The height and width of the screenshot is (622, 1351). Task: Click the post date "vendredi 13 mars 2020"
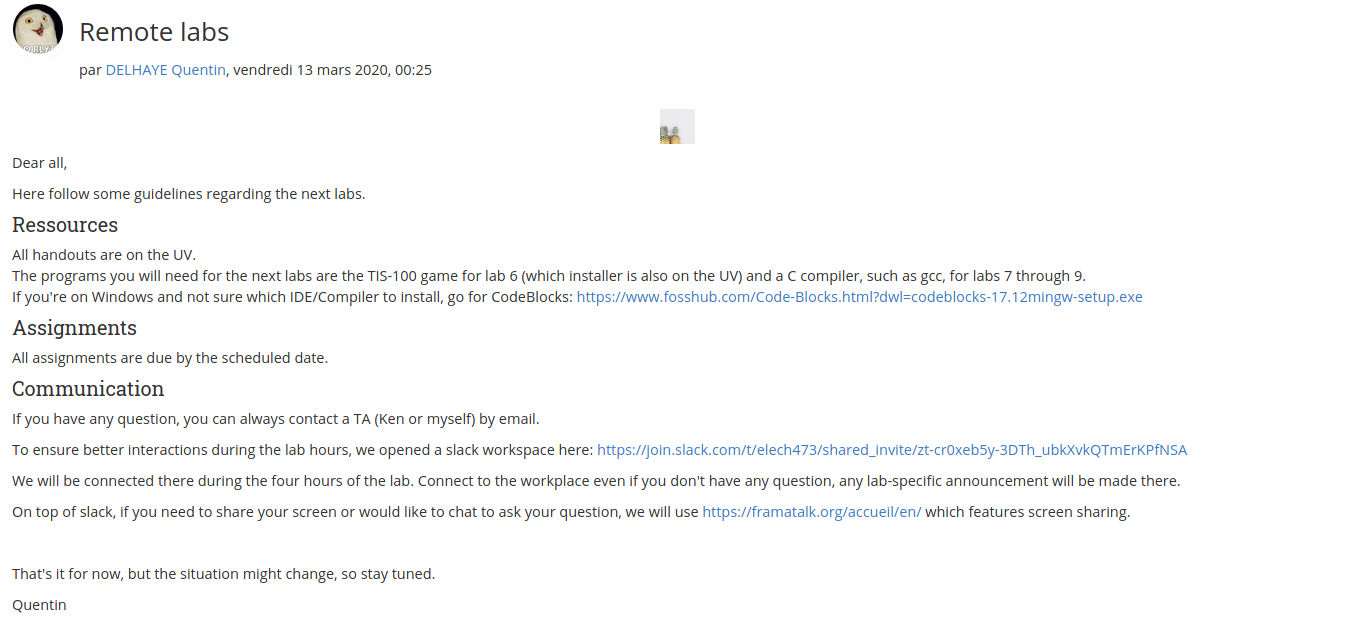pyautogui.click(x=310, y=70)
